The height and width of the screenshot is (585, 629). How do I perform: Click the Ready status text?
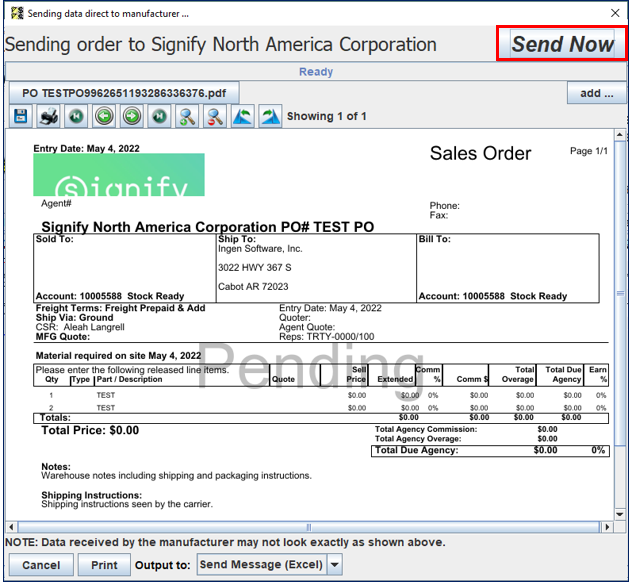pyautogui.click(x=316, y=72)
